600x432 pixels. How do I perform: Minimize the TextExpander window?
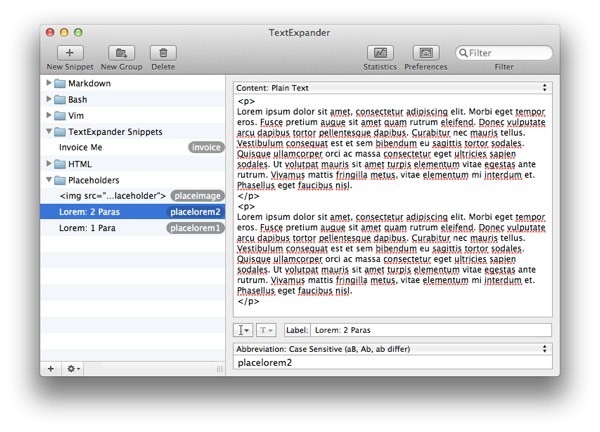tap(64, 33)
